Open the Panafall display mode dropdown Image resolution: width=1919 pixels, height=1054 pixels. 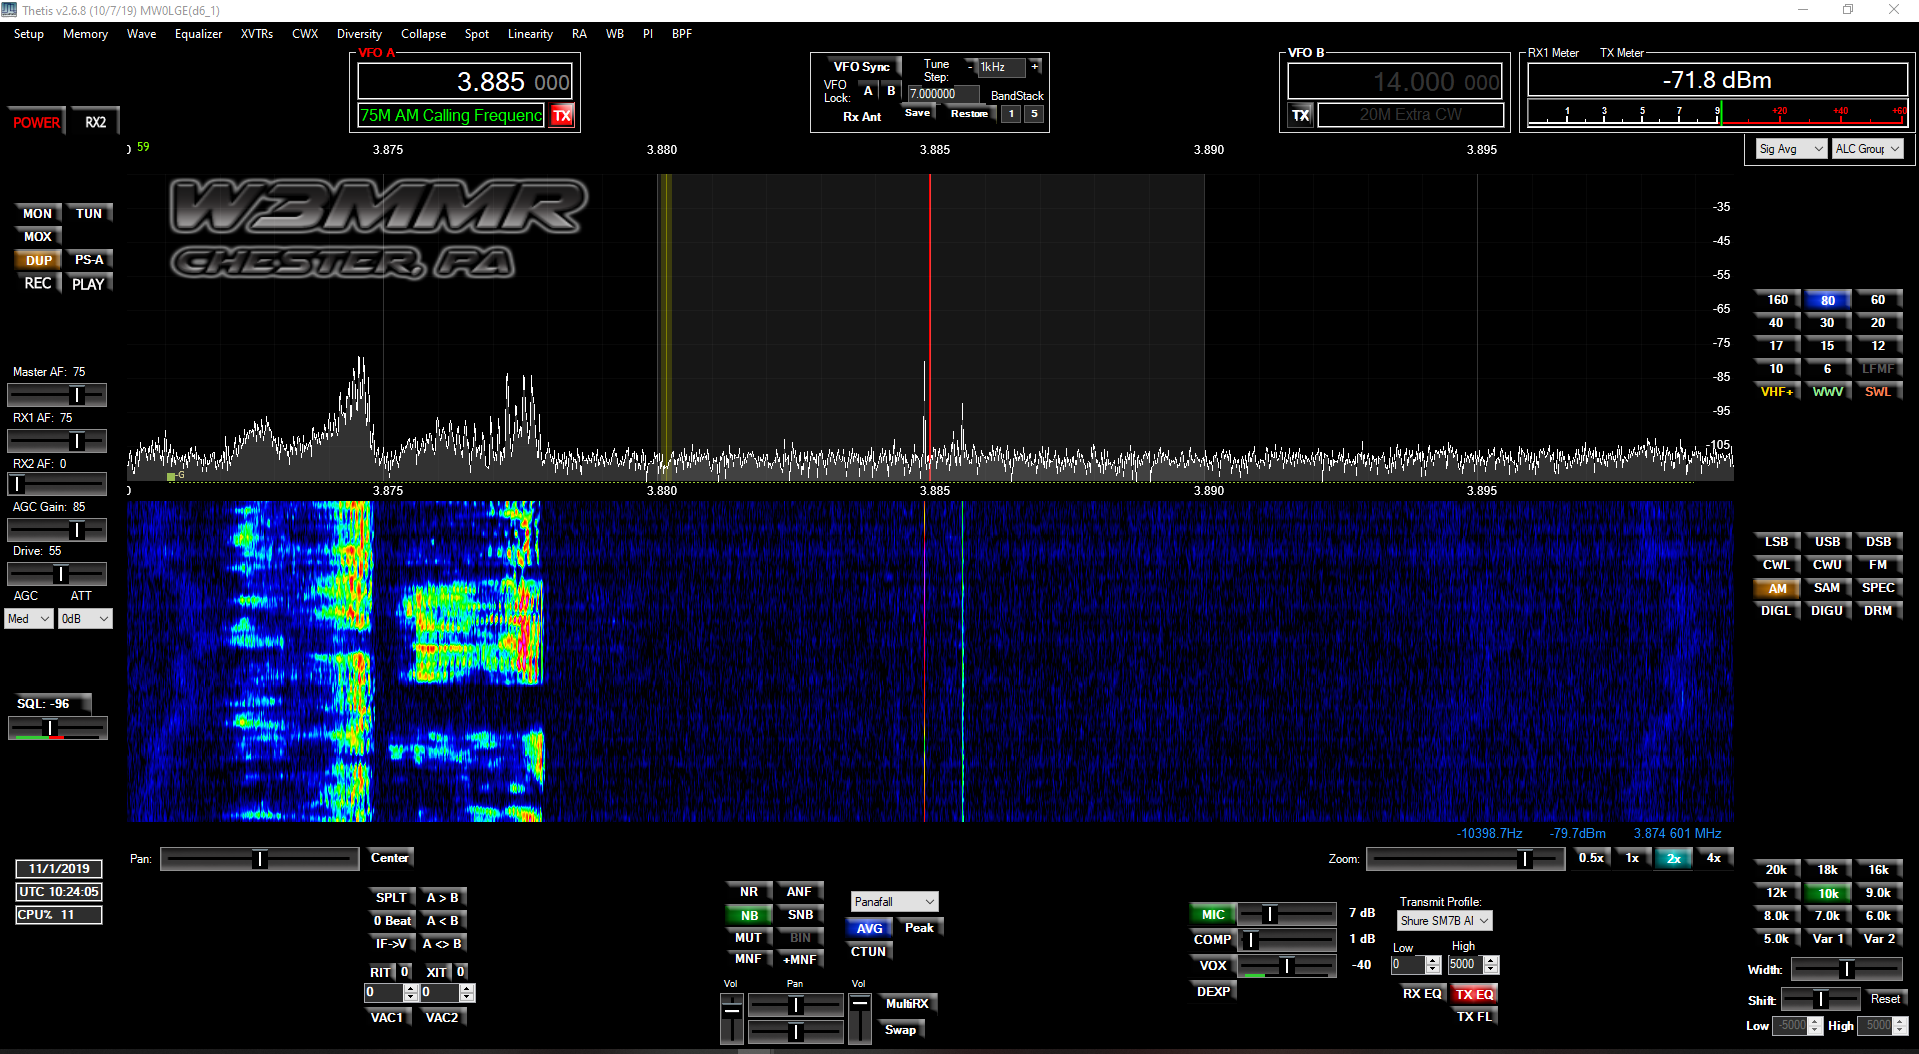pyautogui.click(x=894, y=902)
